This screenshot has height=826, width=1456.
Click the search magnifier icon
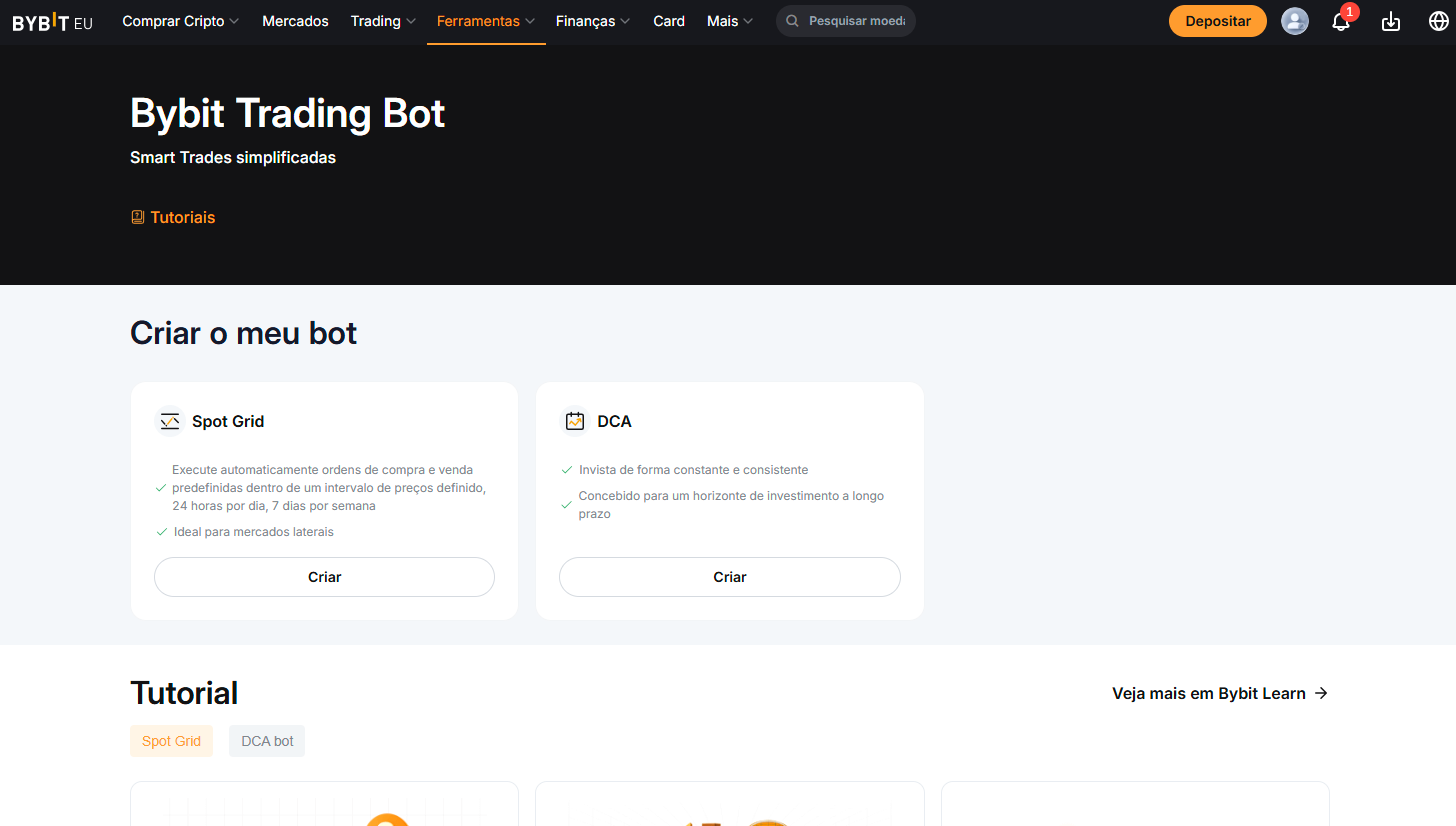coord(792,21)
